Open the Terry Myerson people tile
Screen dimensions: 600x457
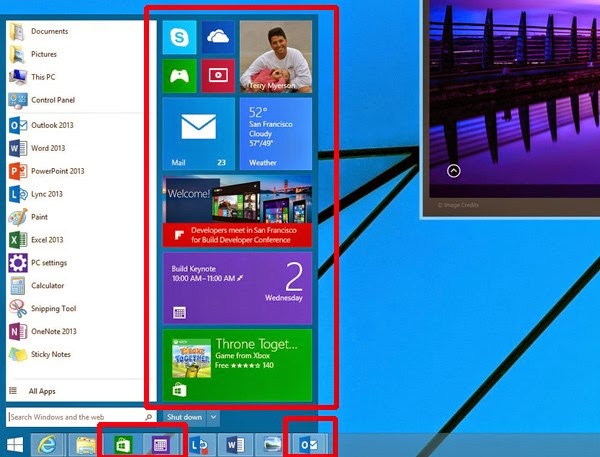click(x=276, y=57)
